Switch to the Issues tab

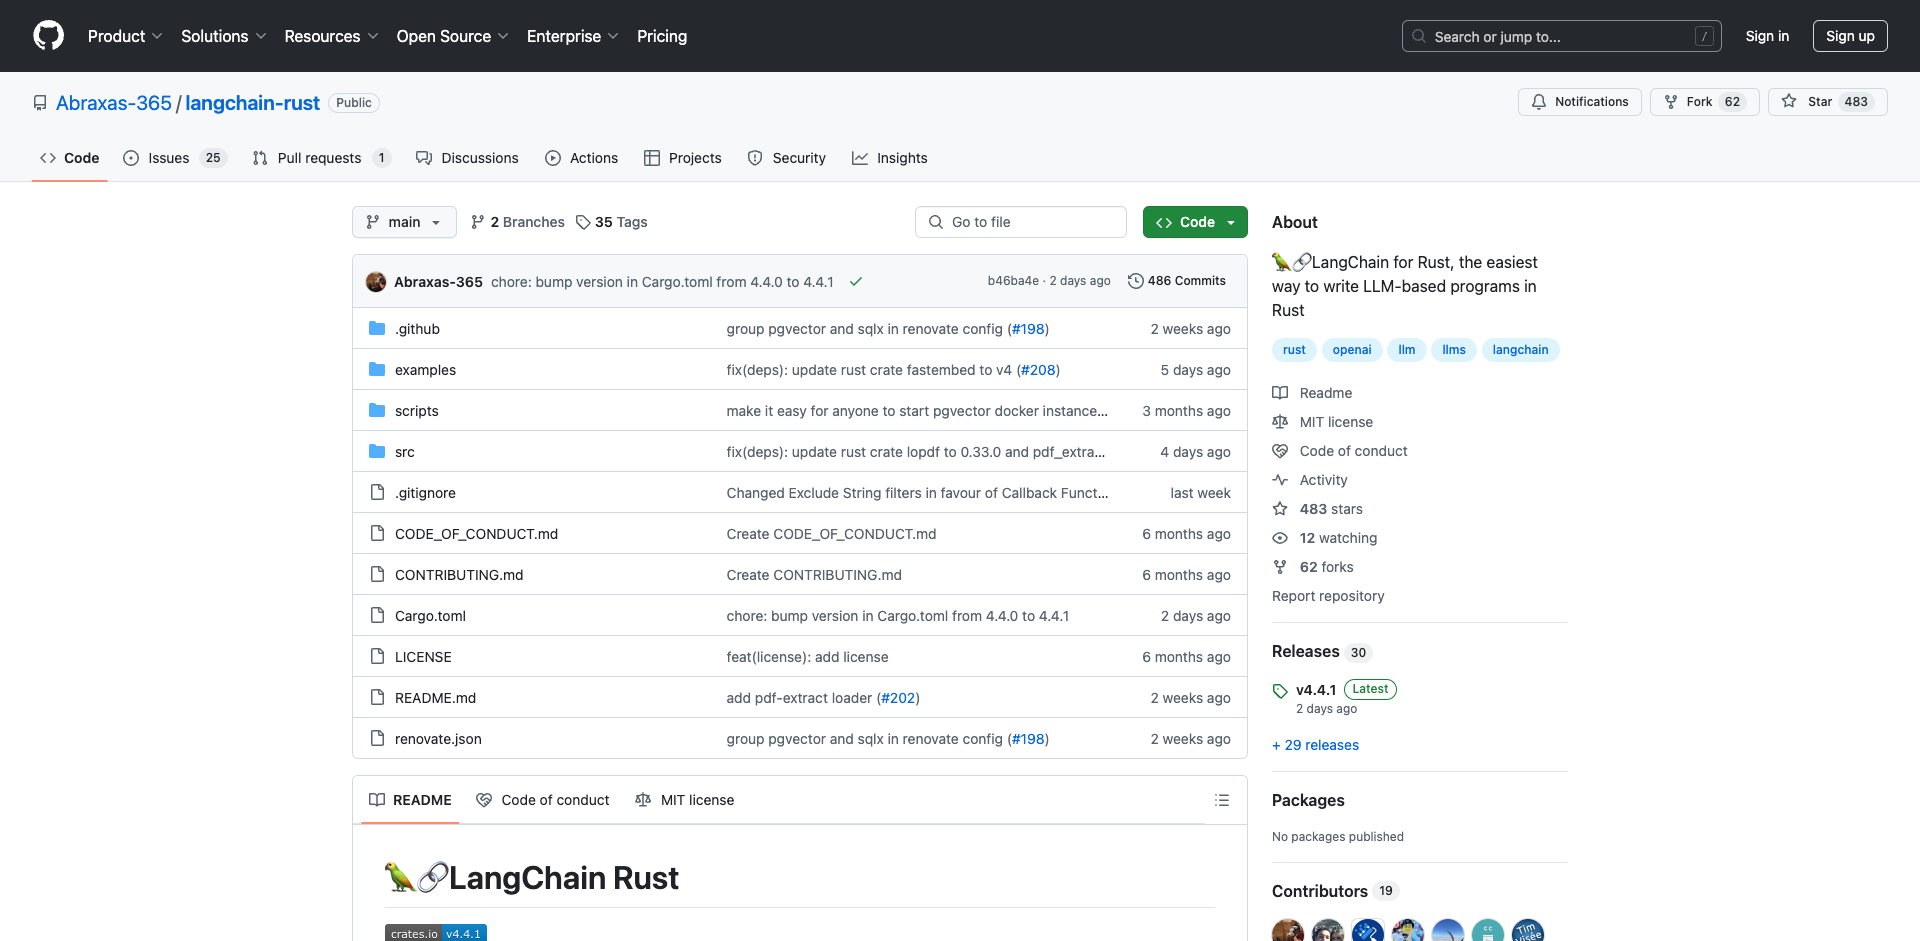[x=175, y=158]
